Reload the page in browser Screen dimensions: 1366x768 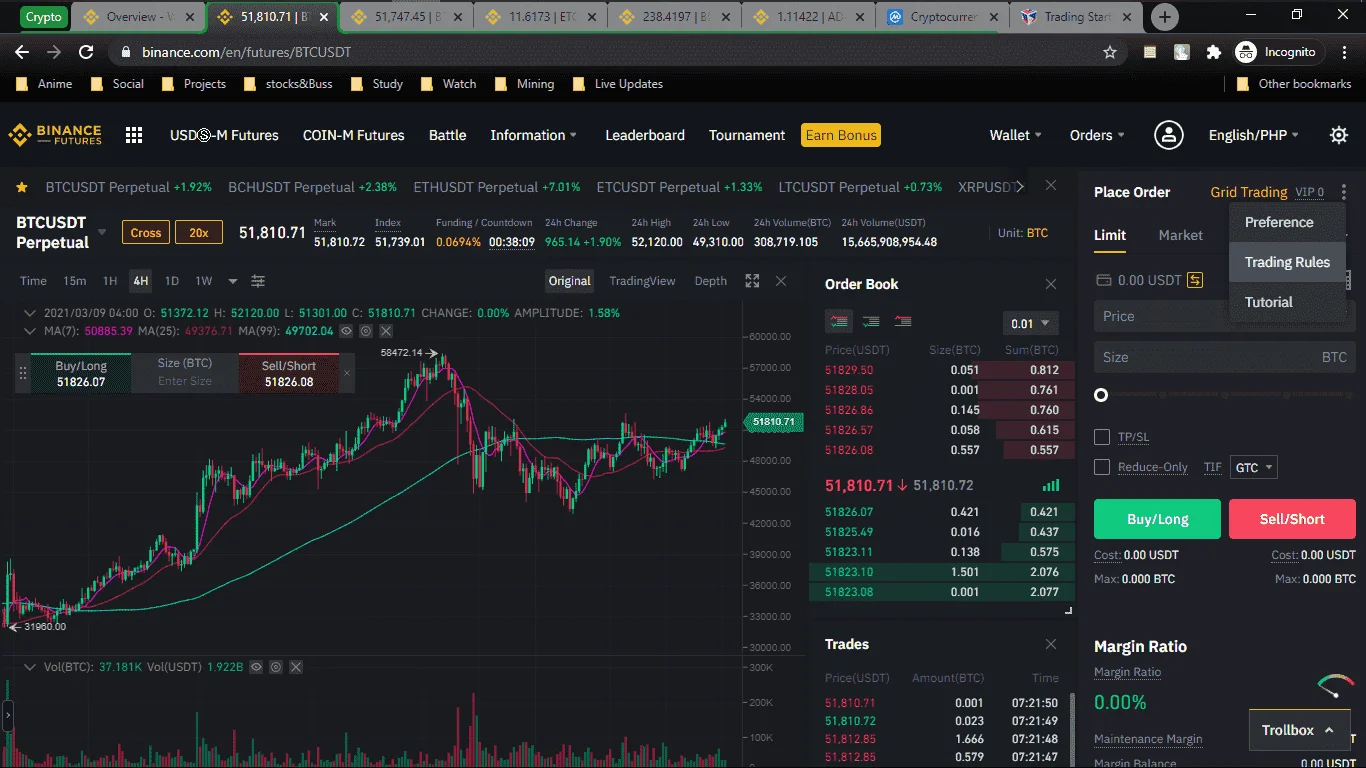point(86,52)
